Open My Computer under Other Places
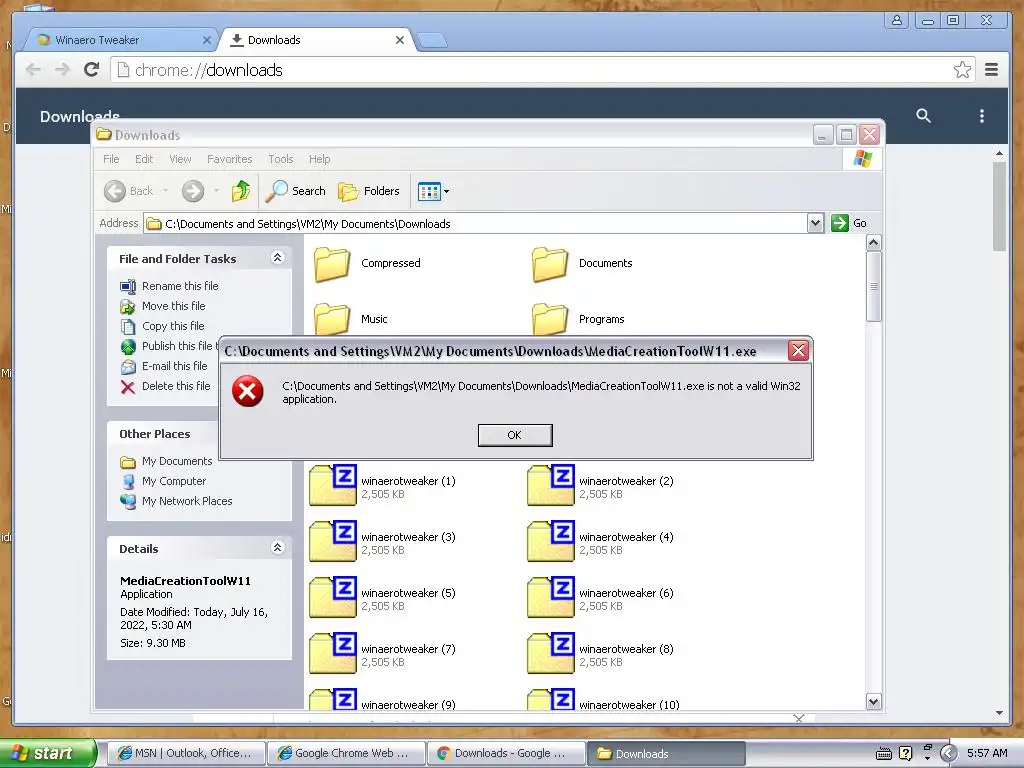Screen dimensions: 1024x768 (163, 481)
